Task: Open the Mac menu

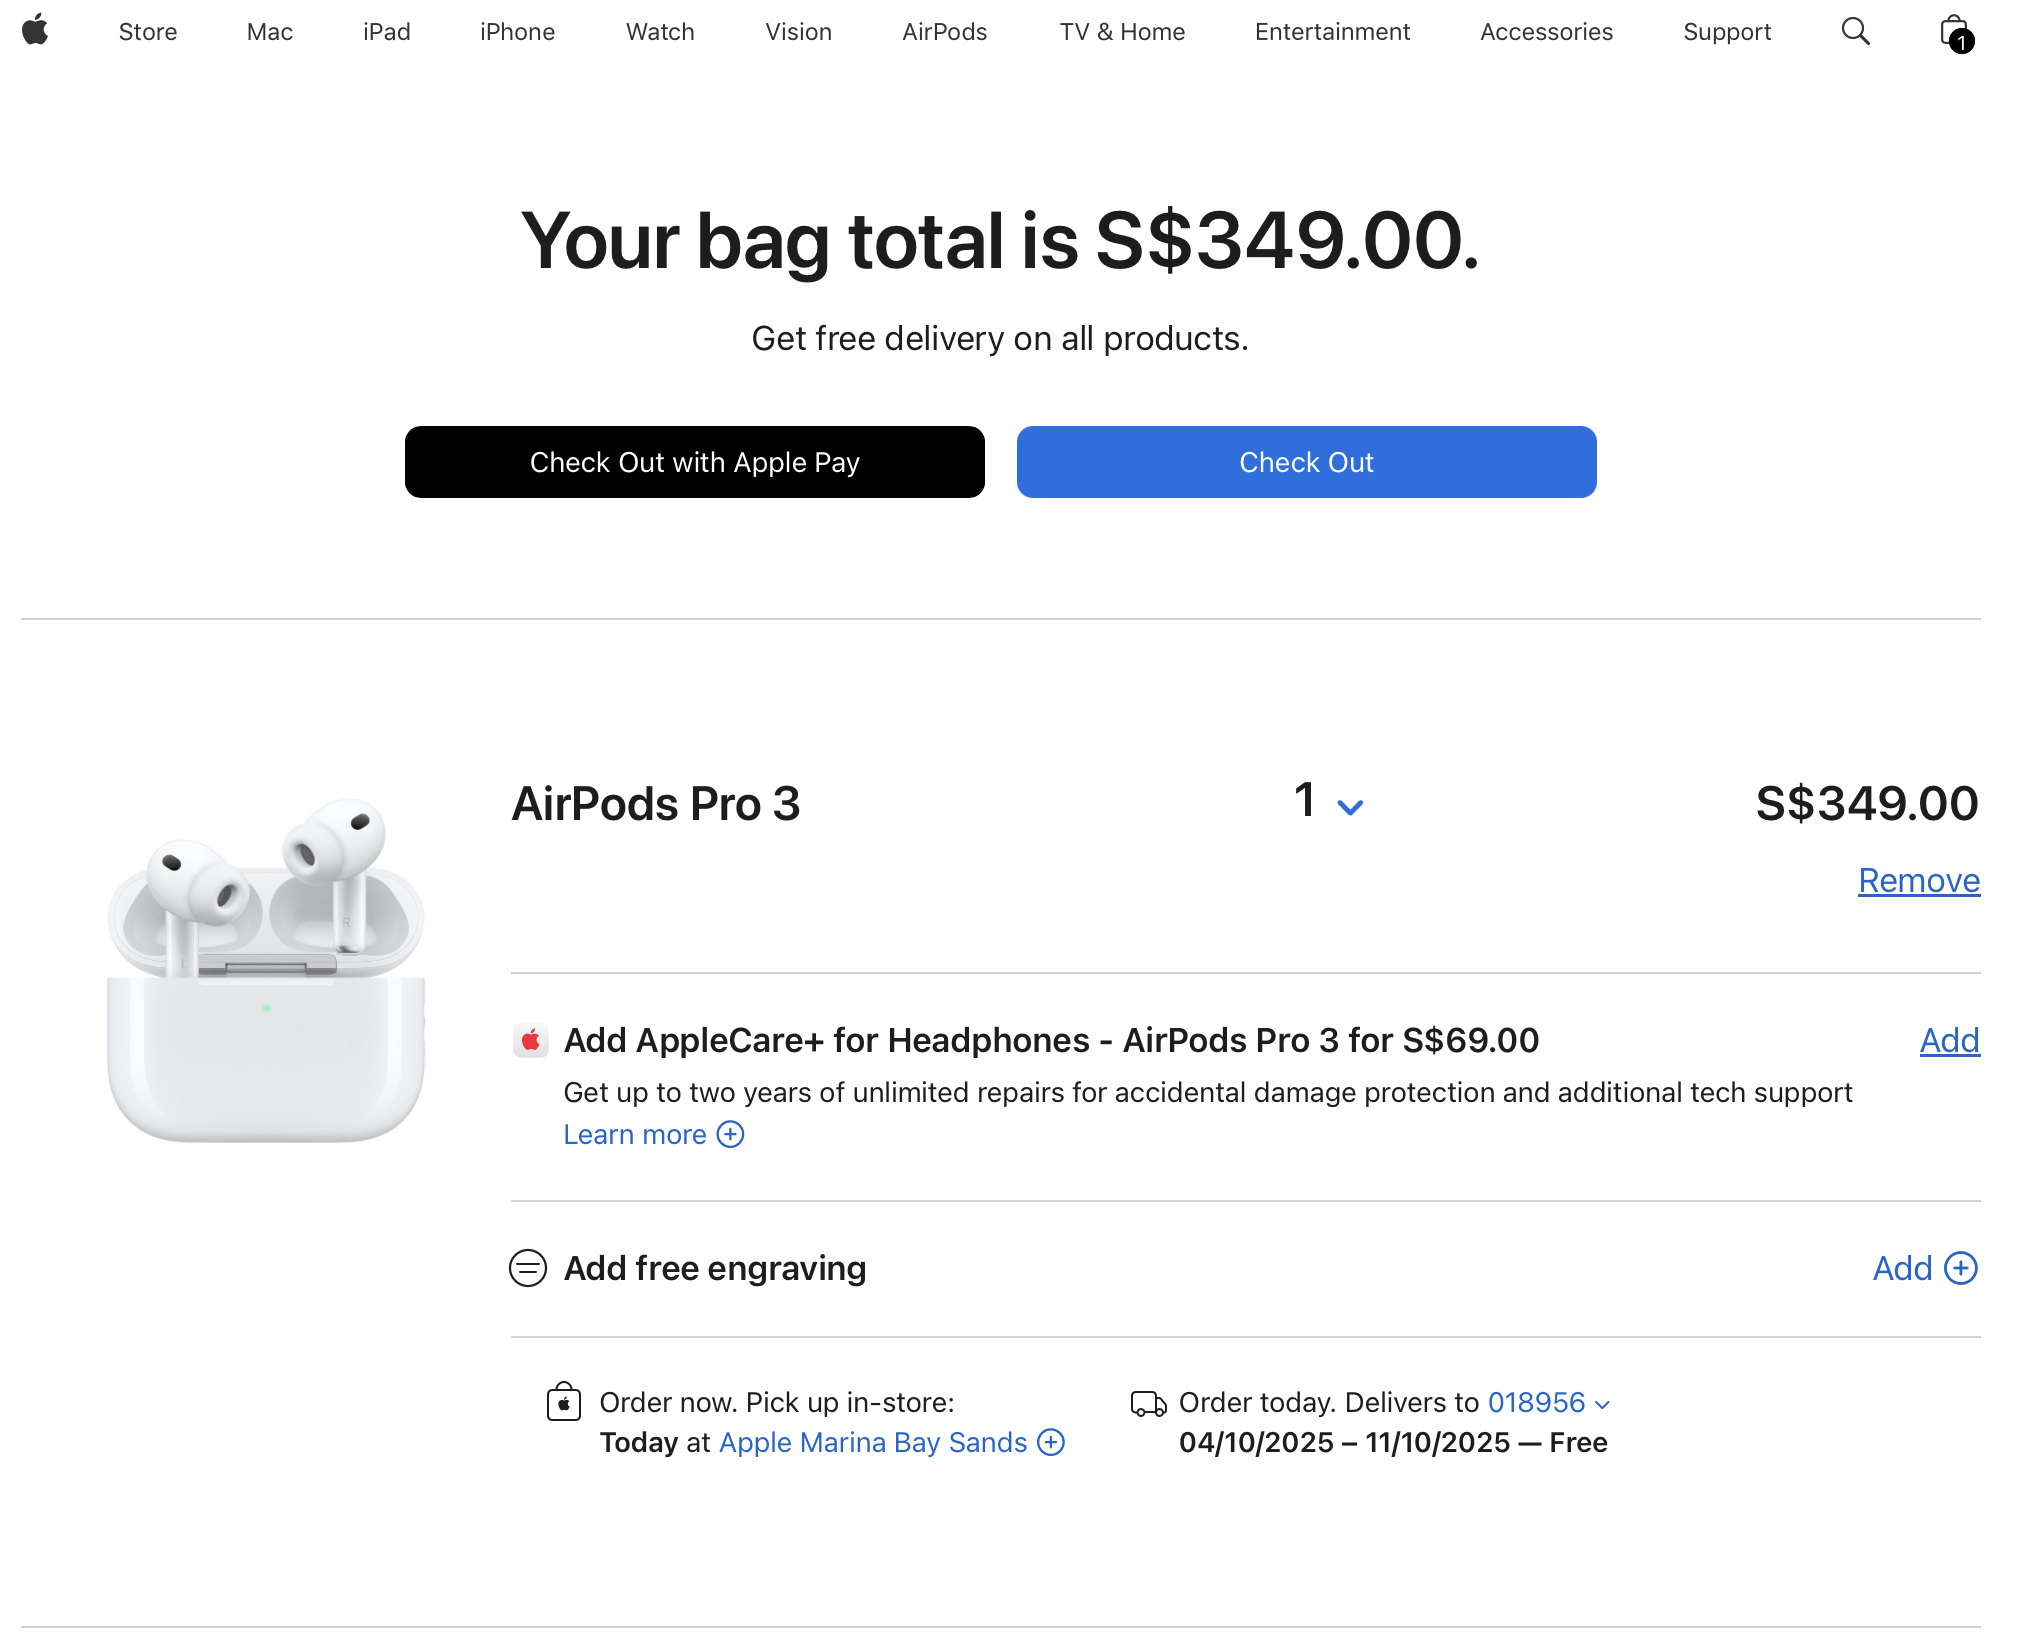Action: coord(269,32)
